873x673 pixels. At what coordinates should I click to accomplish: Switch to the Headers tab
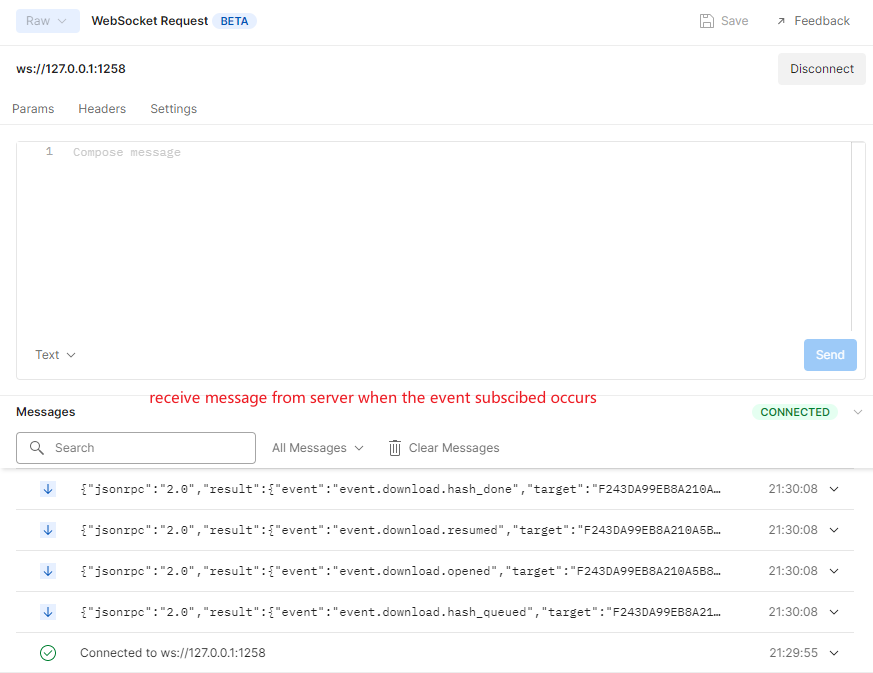point(102,109)
